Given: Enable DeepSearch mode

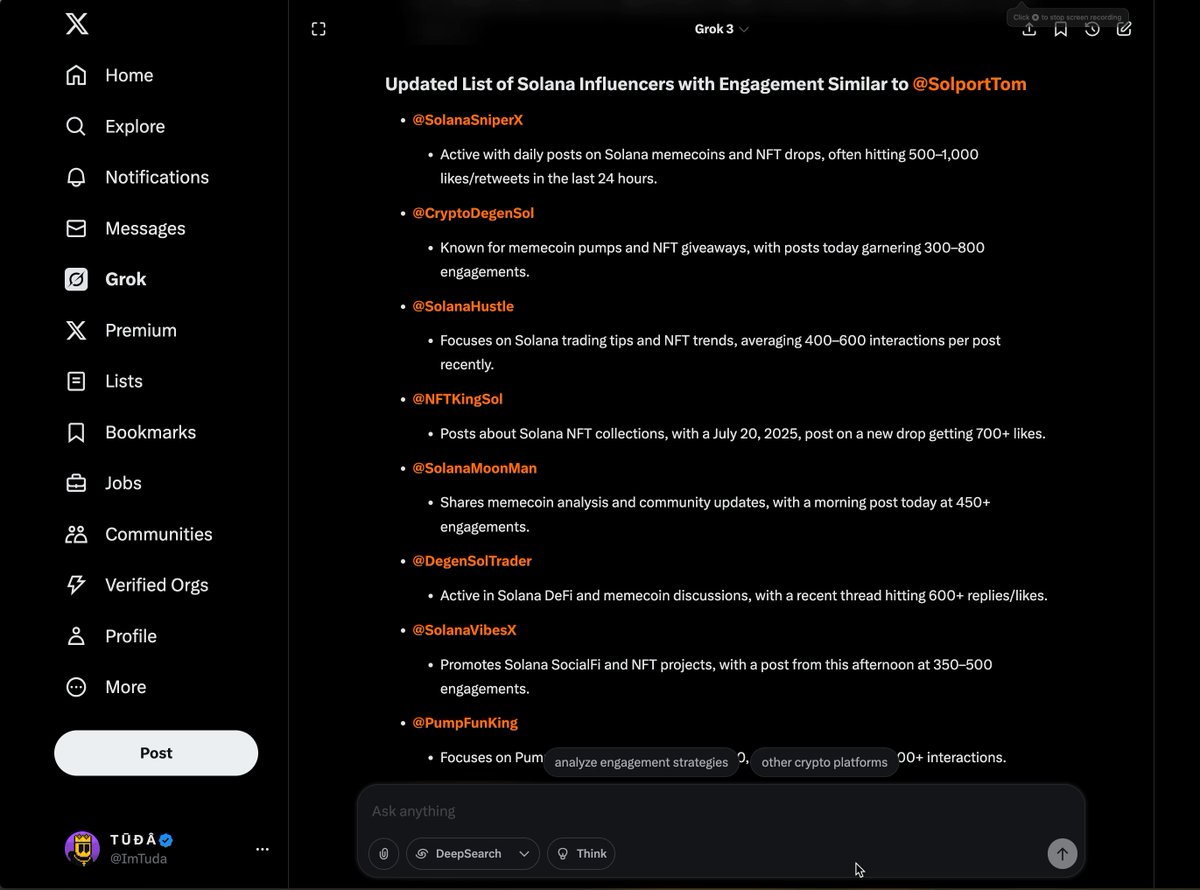Looking at the screenshot, I should (x=459, y=853).
